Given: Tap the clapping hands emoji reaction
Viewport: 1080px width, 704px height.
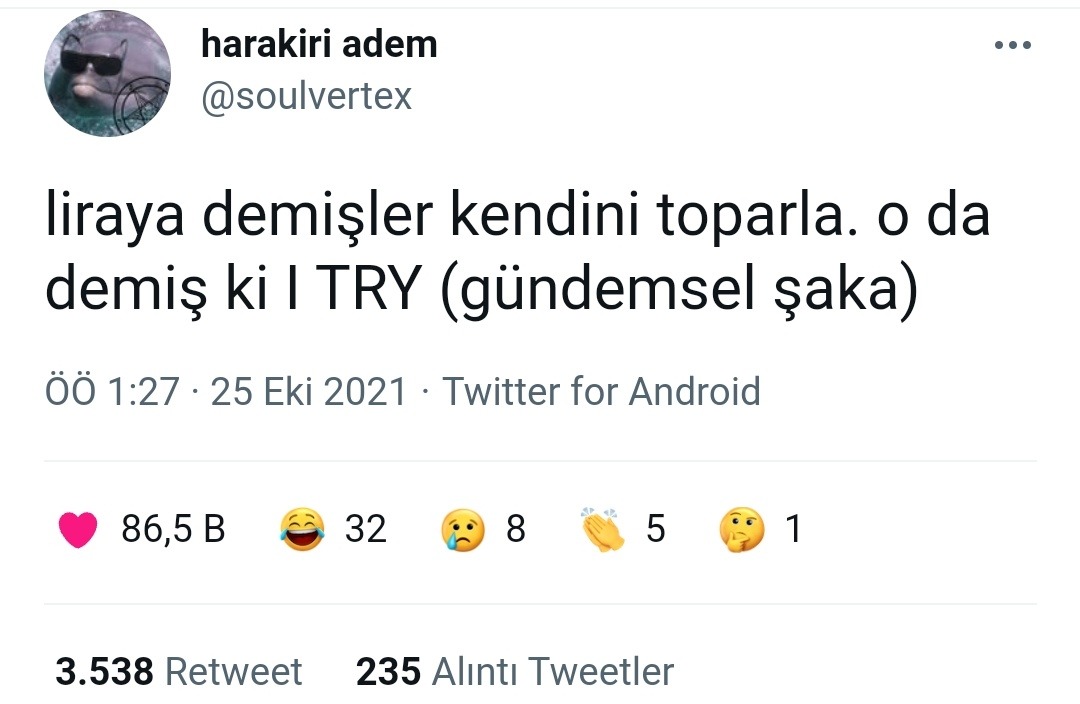Looking at the screenshot, I should coord(603,529).
